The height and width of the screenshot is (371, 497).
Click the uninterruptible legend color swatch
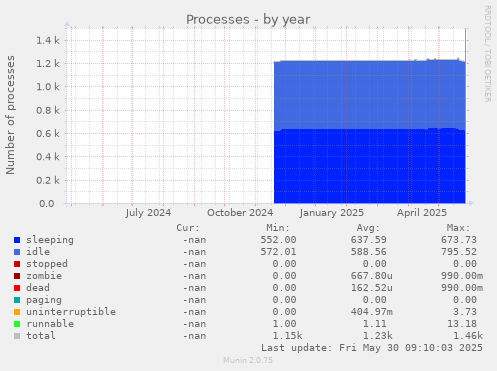tap(17, 312)
